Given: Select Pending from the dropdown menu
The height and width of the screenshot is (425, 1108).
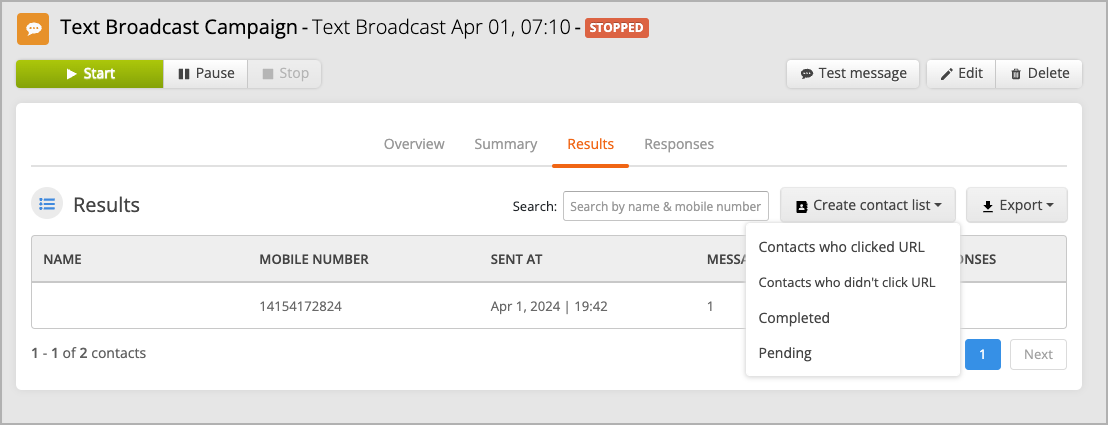Looking at the screenshot, I should [x=785, y=353].
